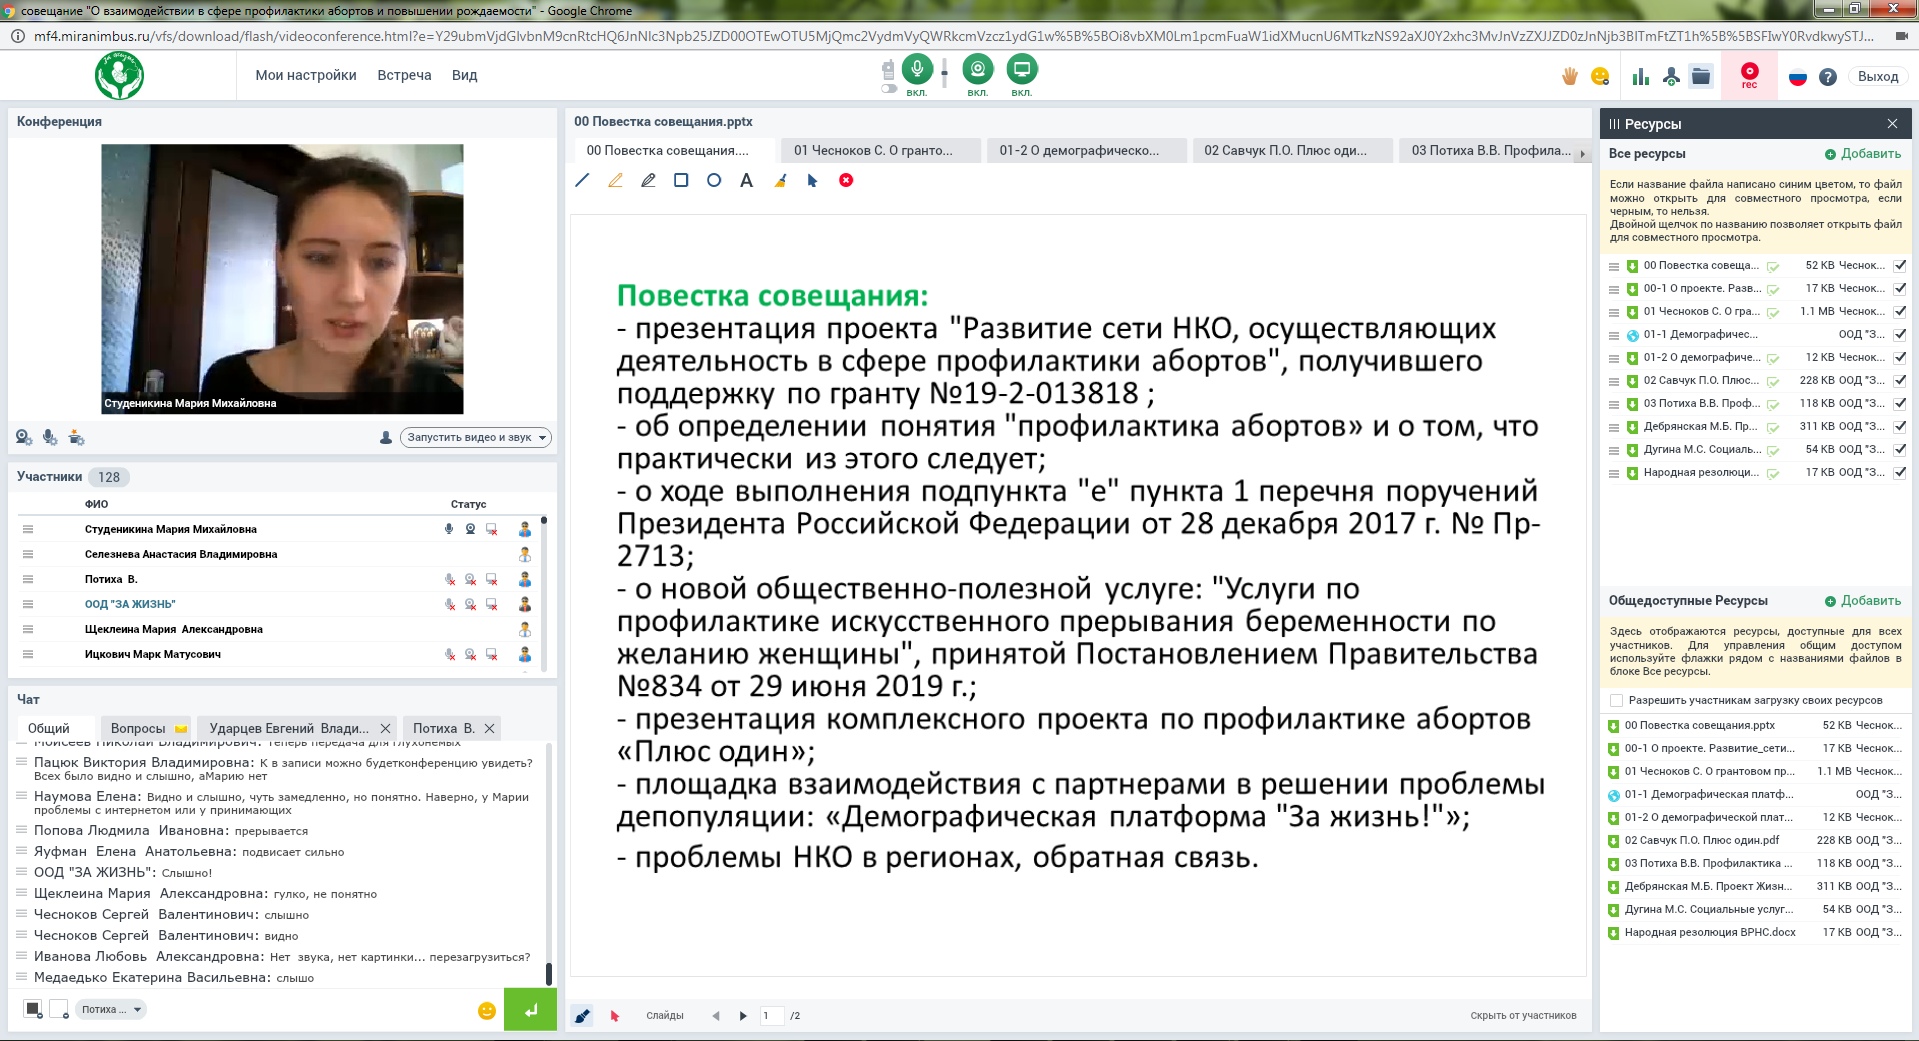Open the help question mark icon
Image resolution: width=1919 pixels, height=1041 pixels.
coord(1828,77)
